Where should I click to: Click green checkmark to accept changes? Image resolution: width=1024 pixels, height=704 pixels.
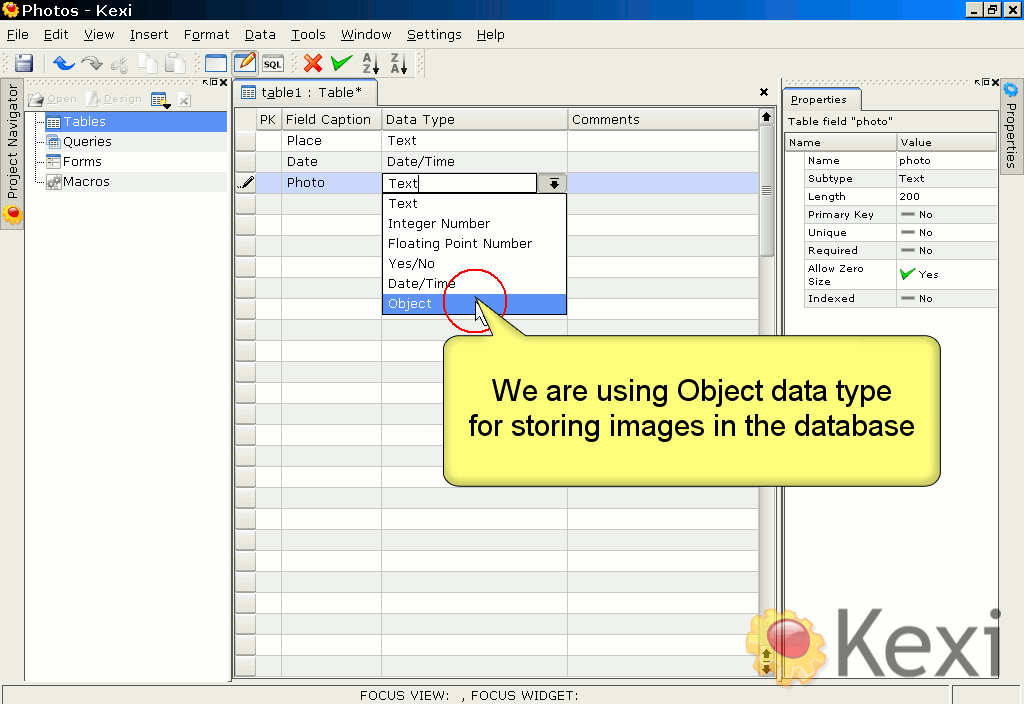(x=341, y=63)
